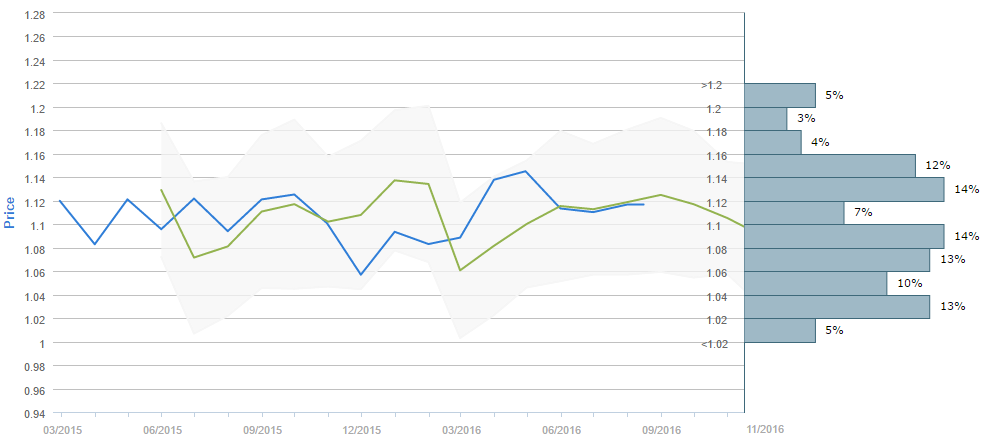Click the 11/2016 end date label

pyautogui.click(x=763, y=428)
